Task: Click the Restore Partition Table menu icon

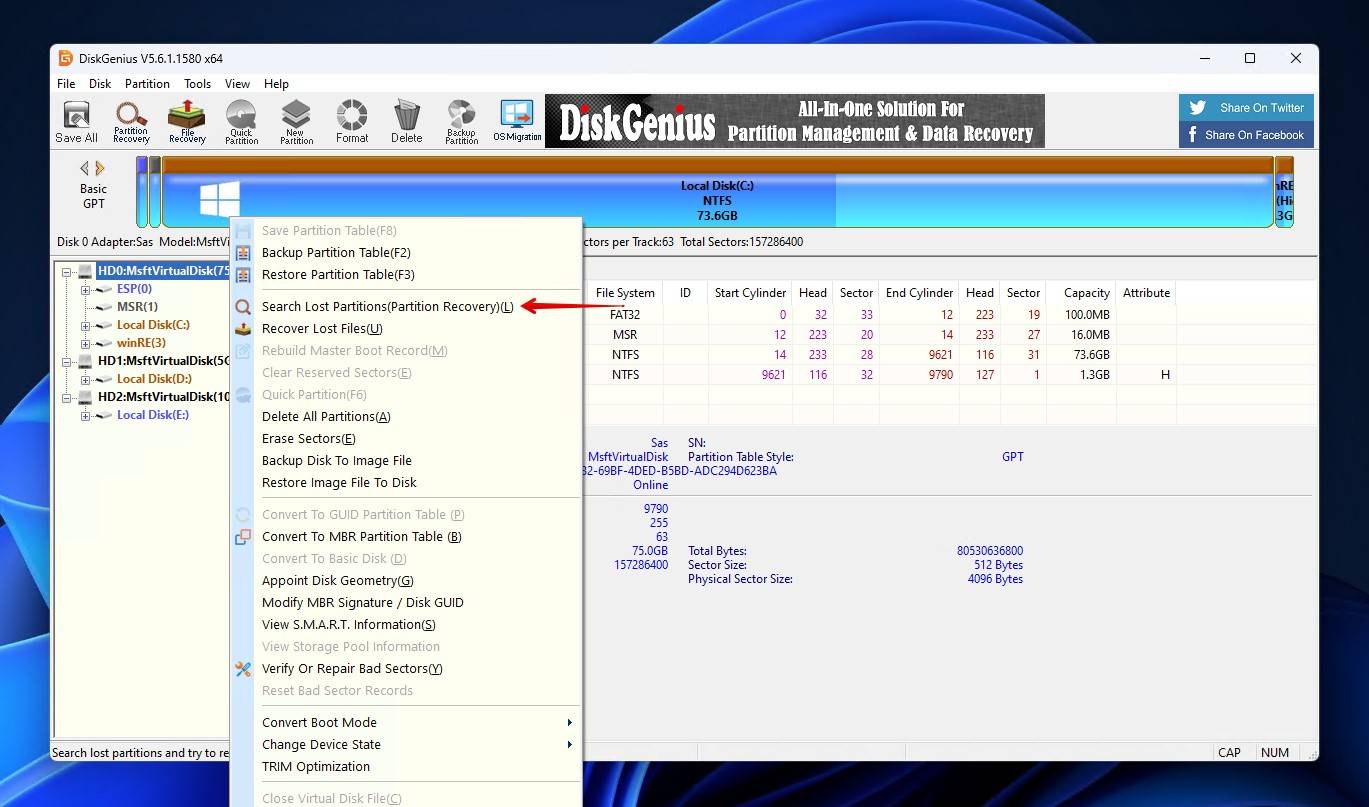Action: click(x=243, y=275)
